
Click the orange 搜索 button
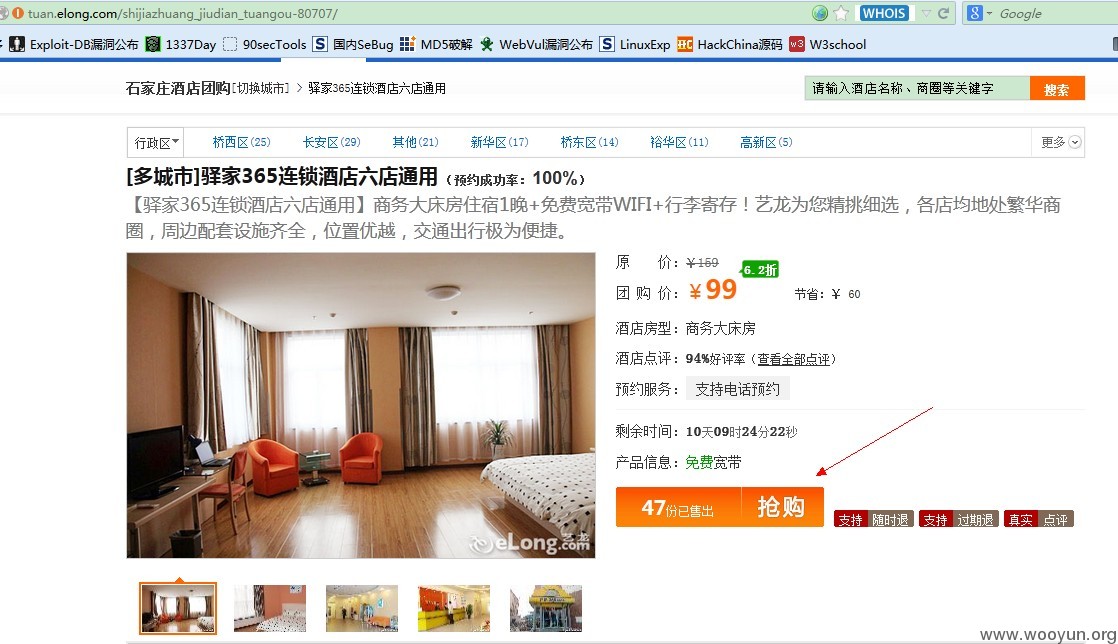pyautogui.click(x=1057, y=88)
